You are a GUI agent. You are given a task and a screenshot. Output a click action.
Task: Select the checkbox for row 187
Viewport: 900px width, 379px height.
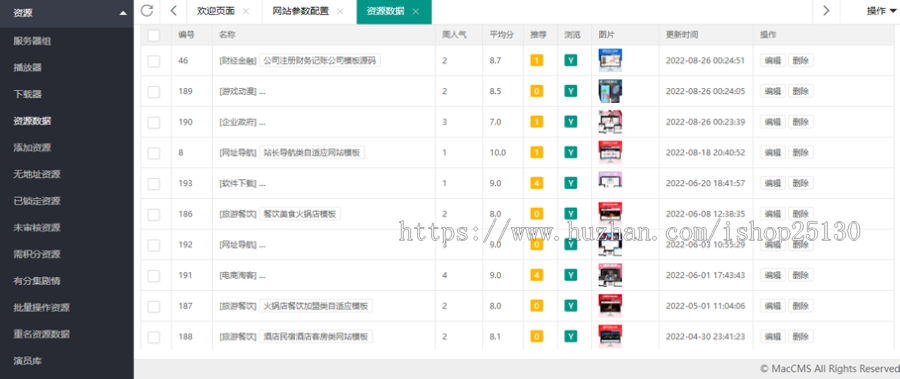coord(153,306)
